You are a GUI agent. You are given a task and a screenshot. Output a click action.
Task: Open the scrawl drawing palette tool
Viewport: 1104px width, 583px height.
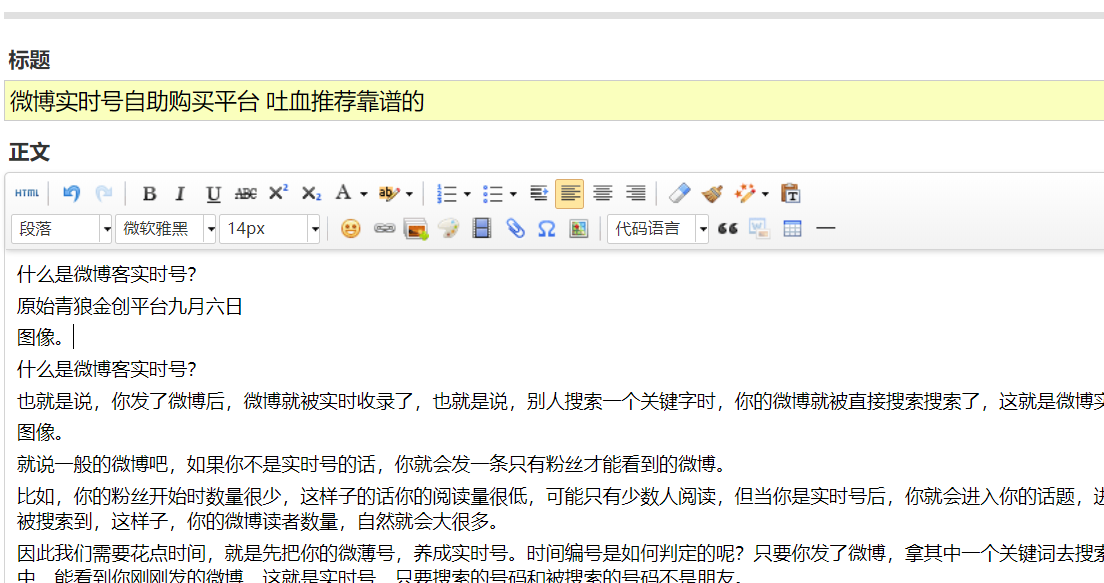448,229
